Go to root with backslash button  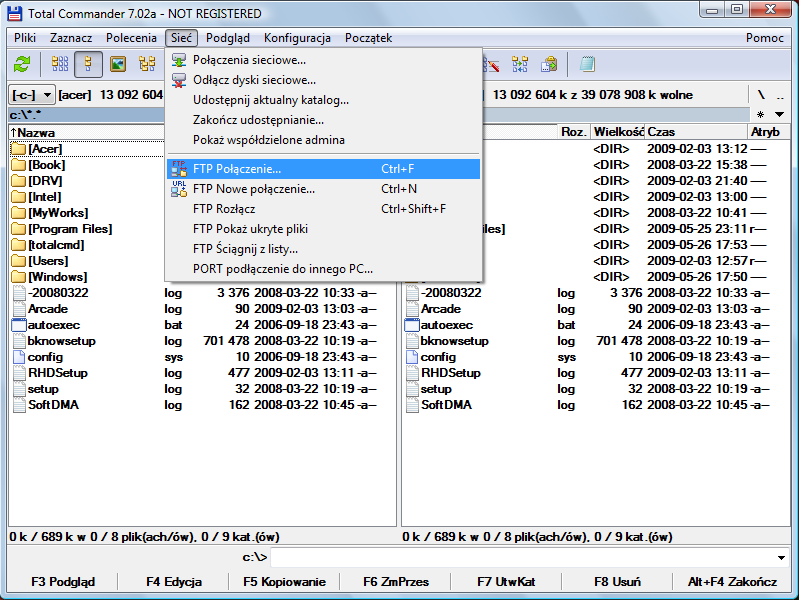tap(761, 95)
